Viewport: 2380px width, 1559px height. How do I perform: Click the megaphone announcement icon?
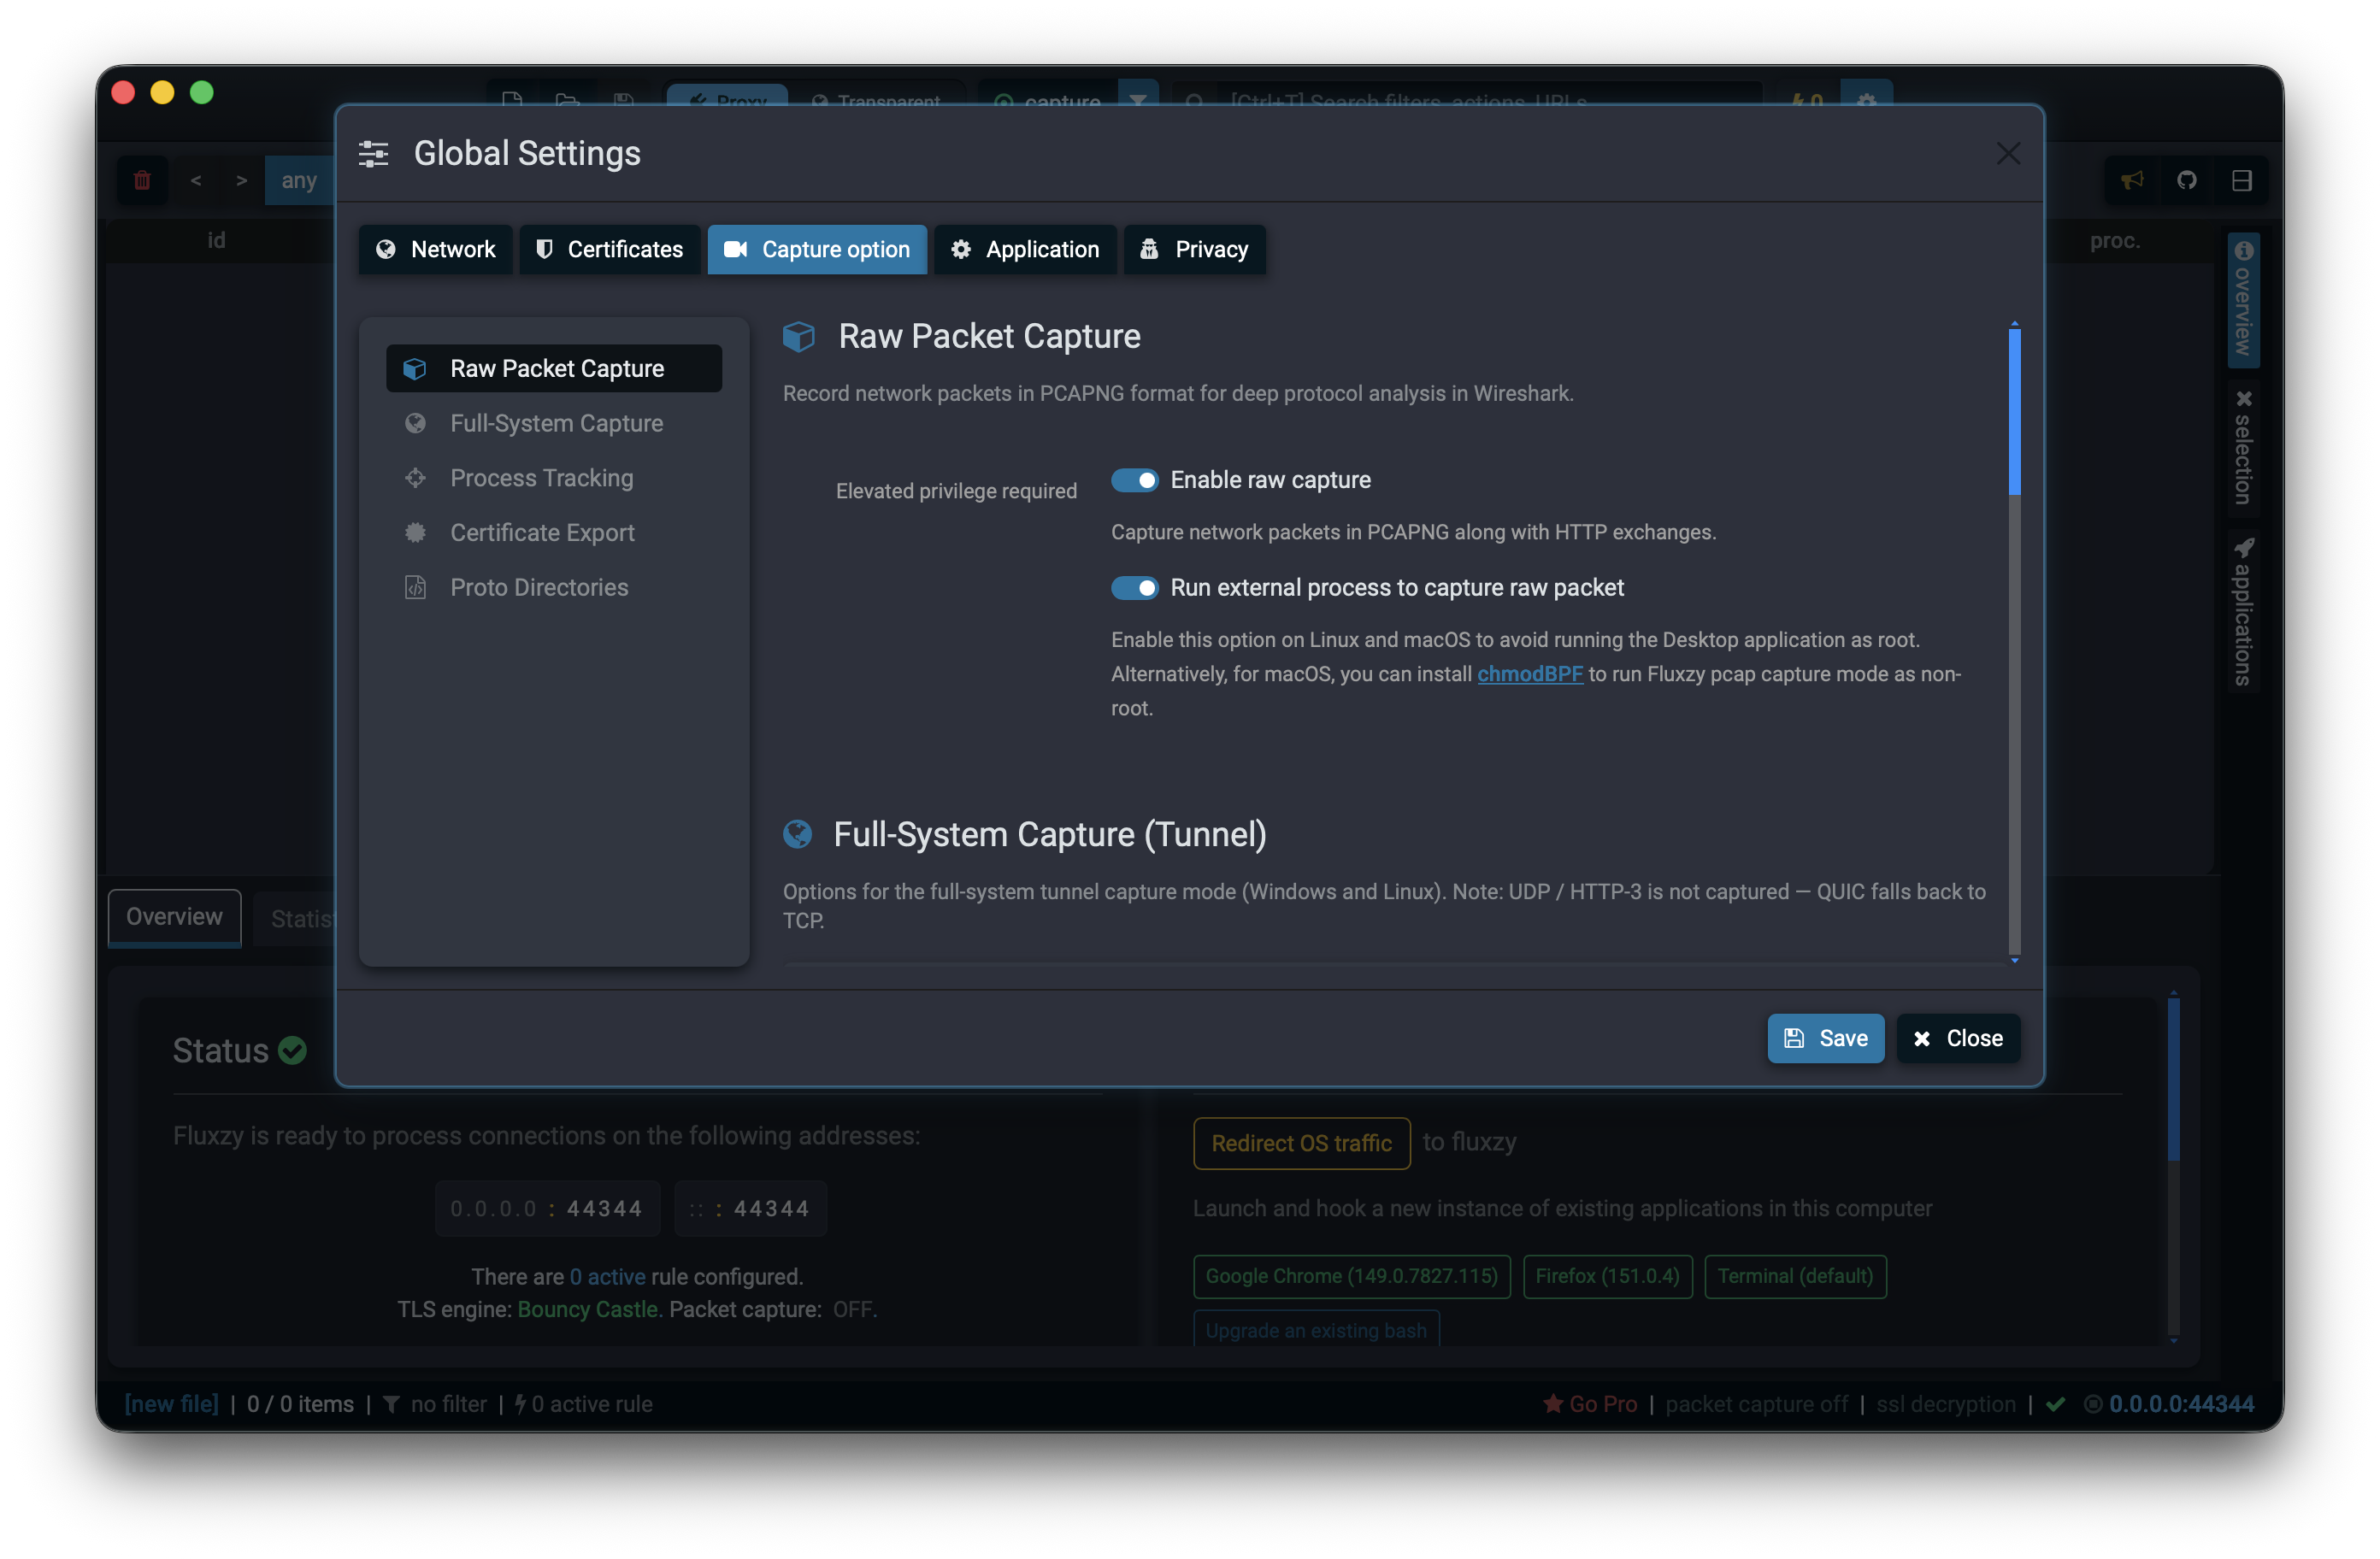(2132, 180)
